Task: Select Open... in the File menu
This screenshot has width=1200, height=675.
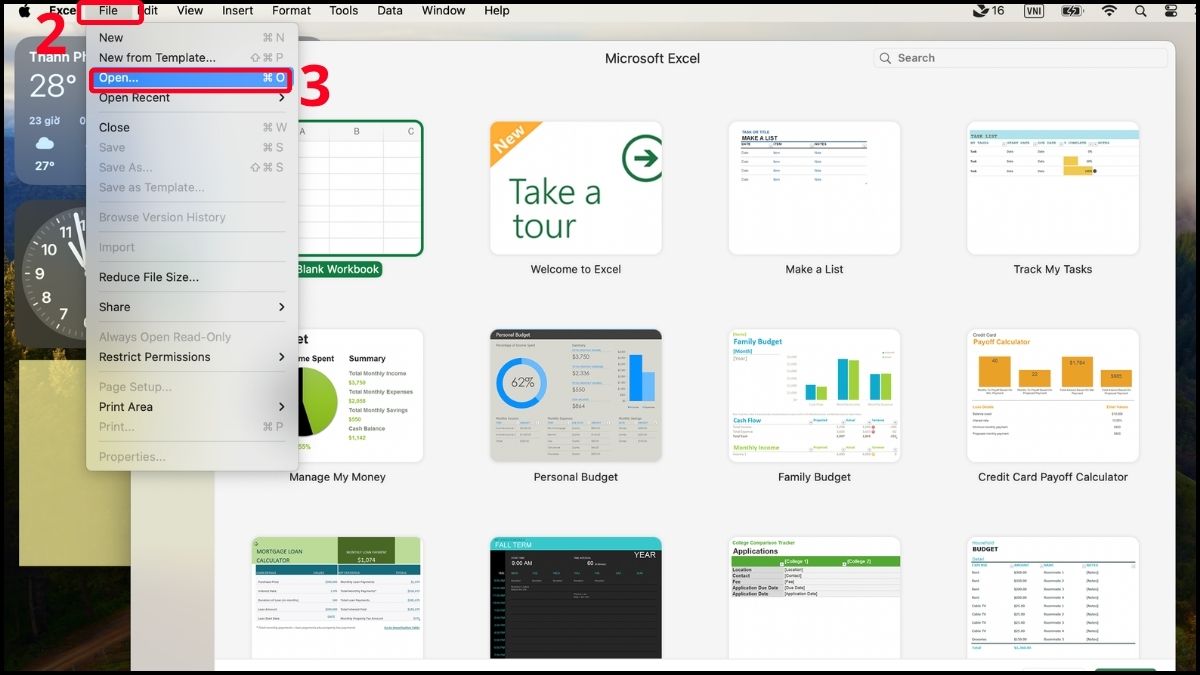Action: [192, 78]
